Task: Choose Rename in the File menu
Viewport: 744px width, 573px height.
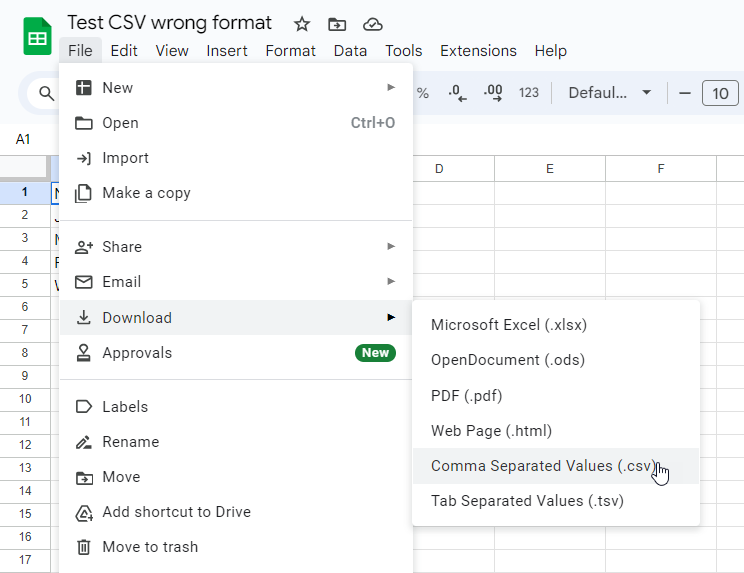Action: click(x=236, y=442)
